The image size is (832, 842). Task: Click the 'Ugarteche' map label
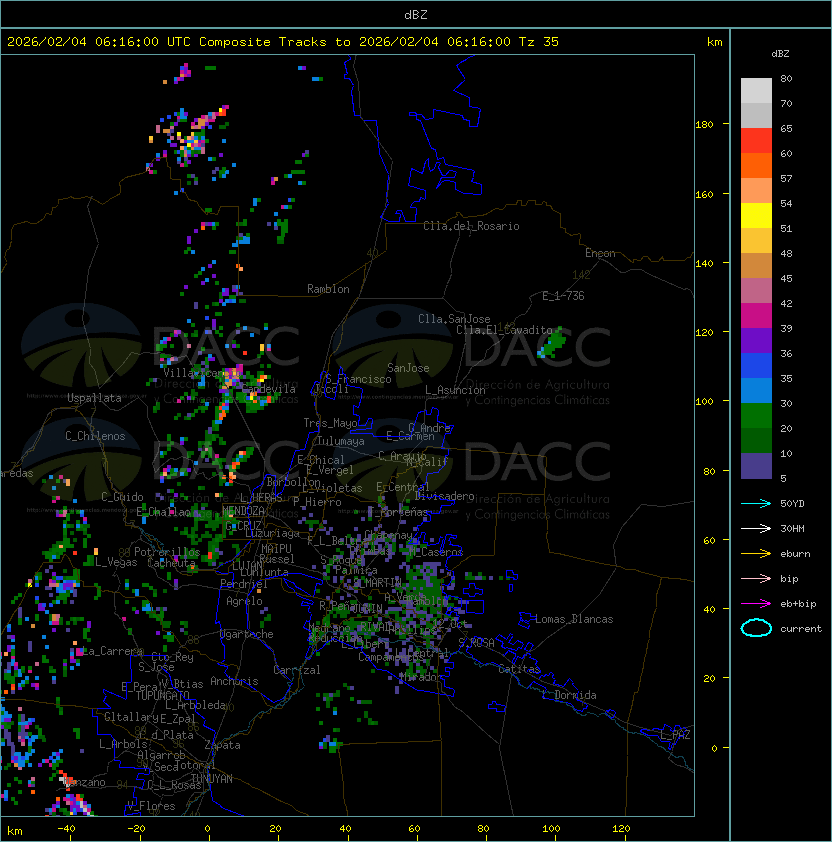(247, 634)
